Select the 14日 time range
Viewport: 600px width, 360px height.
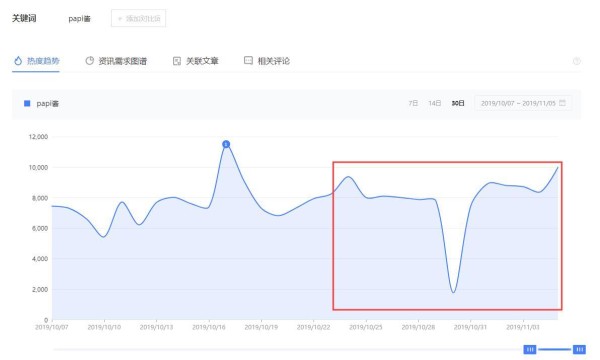pos(435,103)
